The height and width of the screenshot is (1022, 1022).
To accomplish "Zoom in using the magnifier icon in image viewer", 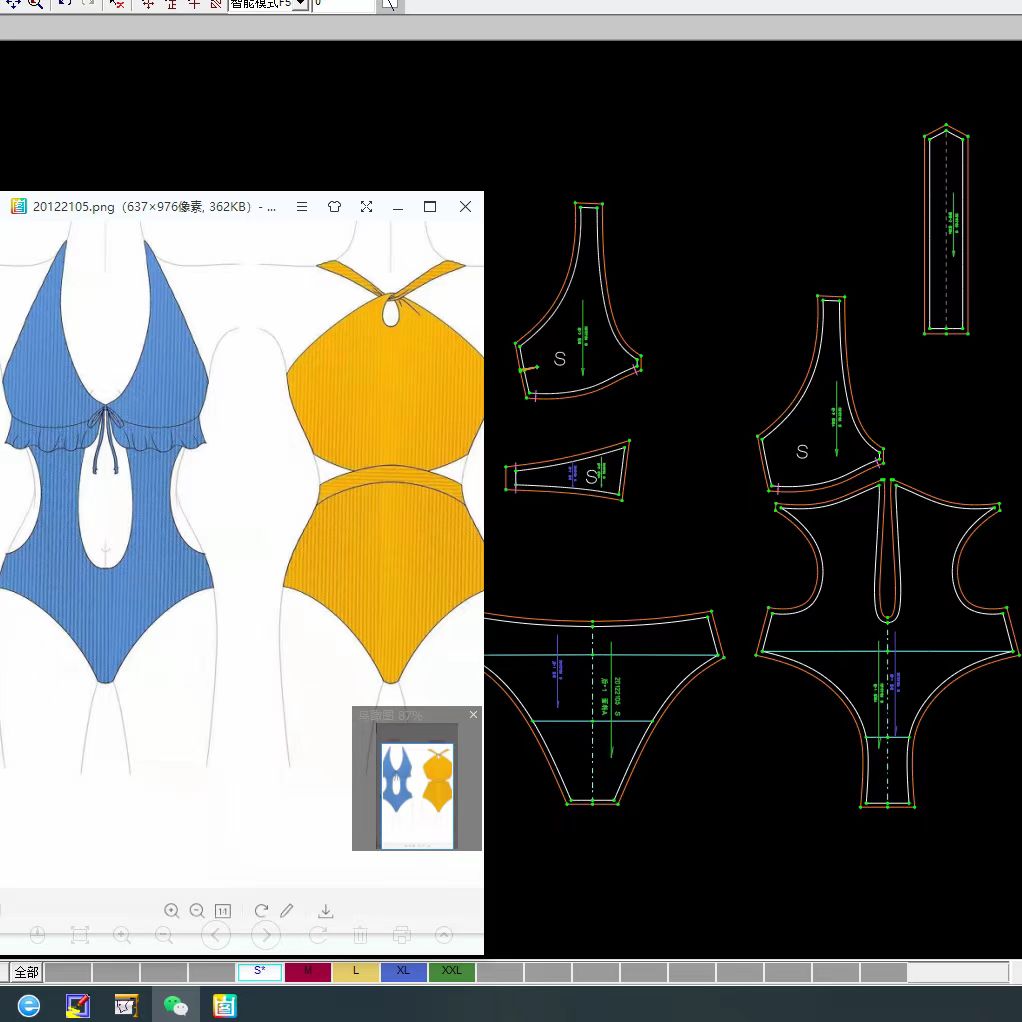I will click(x=172, y=911).
